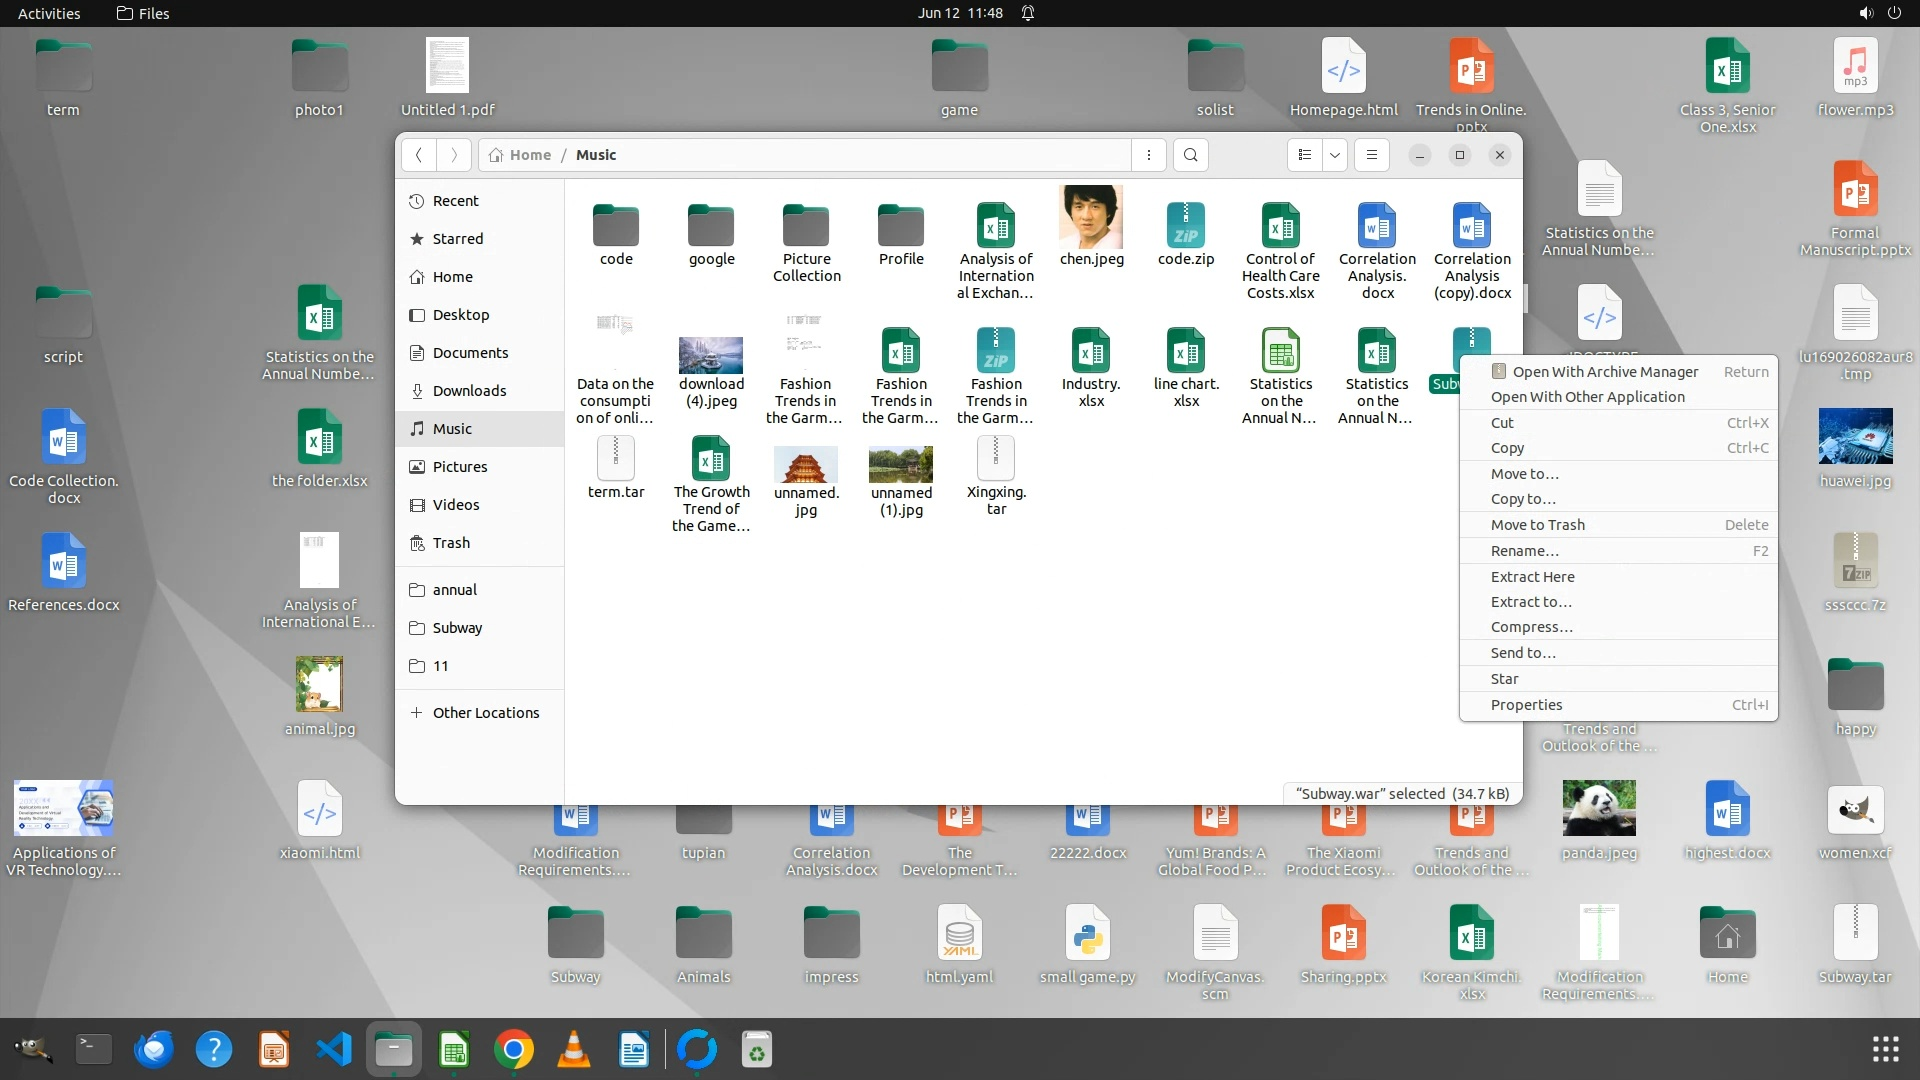The width and height of the screenshot is (1920, 1080).
Task: Open Trash in the sidebar
Action: tap(451, 543)
